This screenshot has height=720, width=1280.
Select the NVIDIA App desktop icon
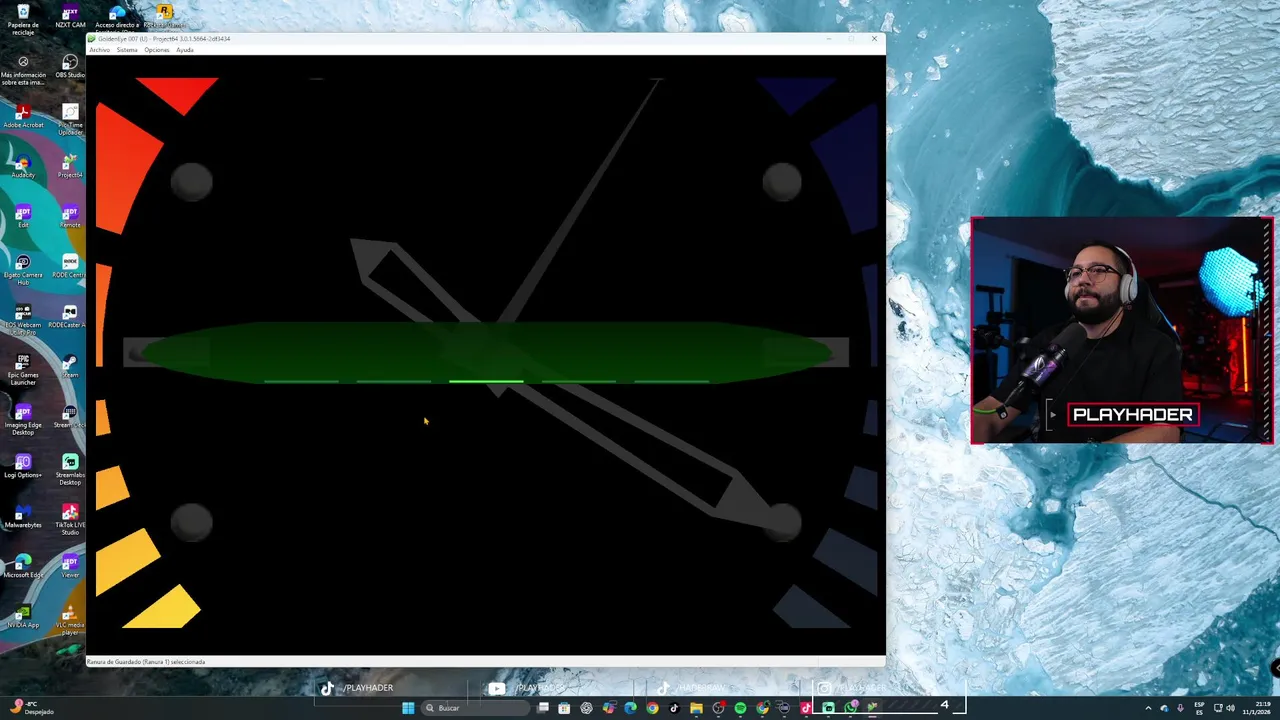(x=23, y=617)
